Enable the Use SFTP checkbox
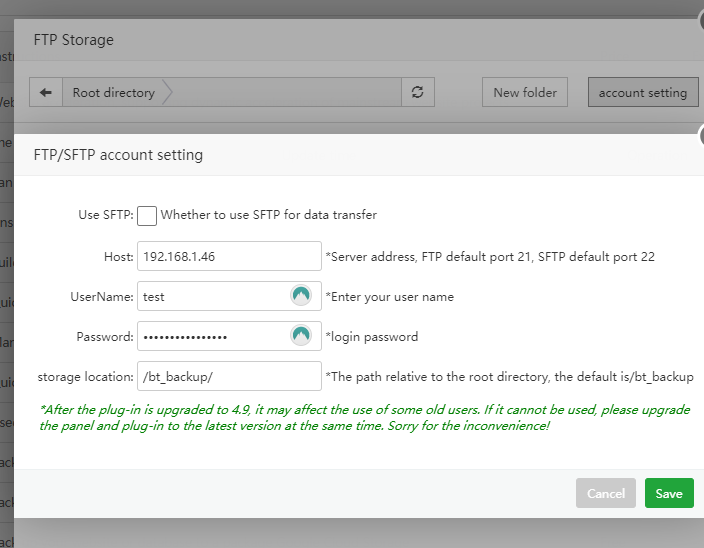The image size is (704, 548). click(x=147, y=215)
